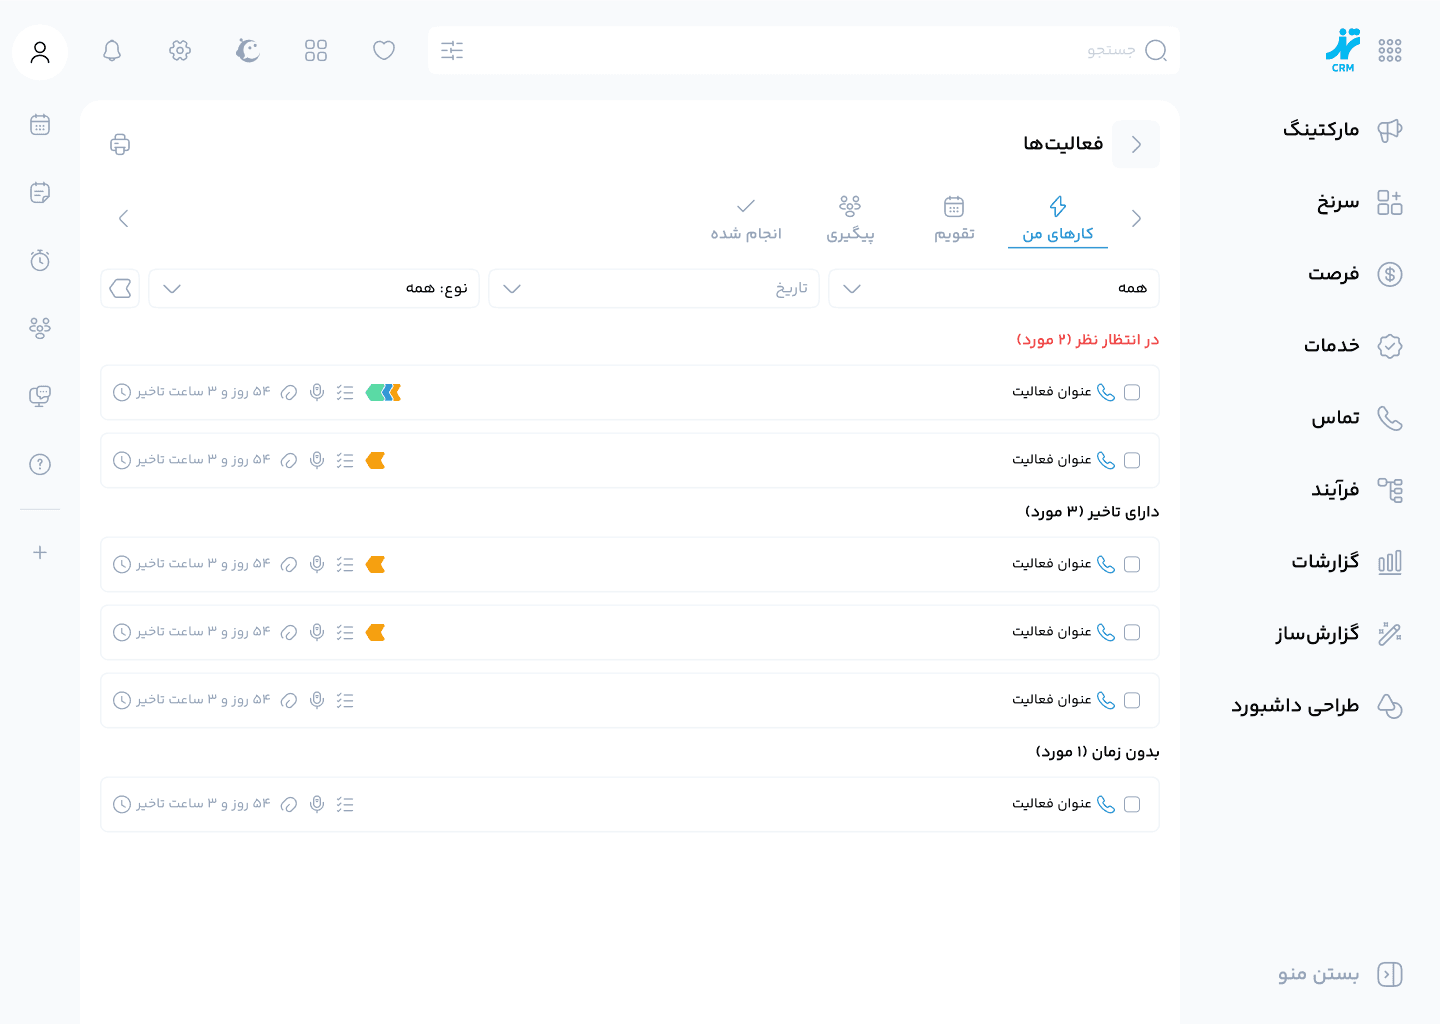1440x1025 pixels.
Task: Switch to انجام شده tab
Action: coord(746,219)
